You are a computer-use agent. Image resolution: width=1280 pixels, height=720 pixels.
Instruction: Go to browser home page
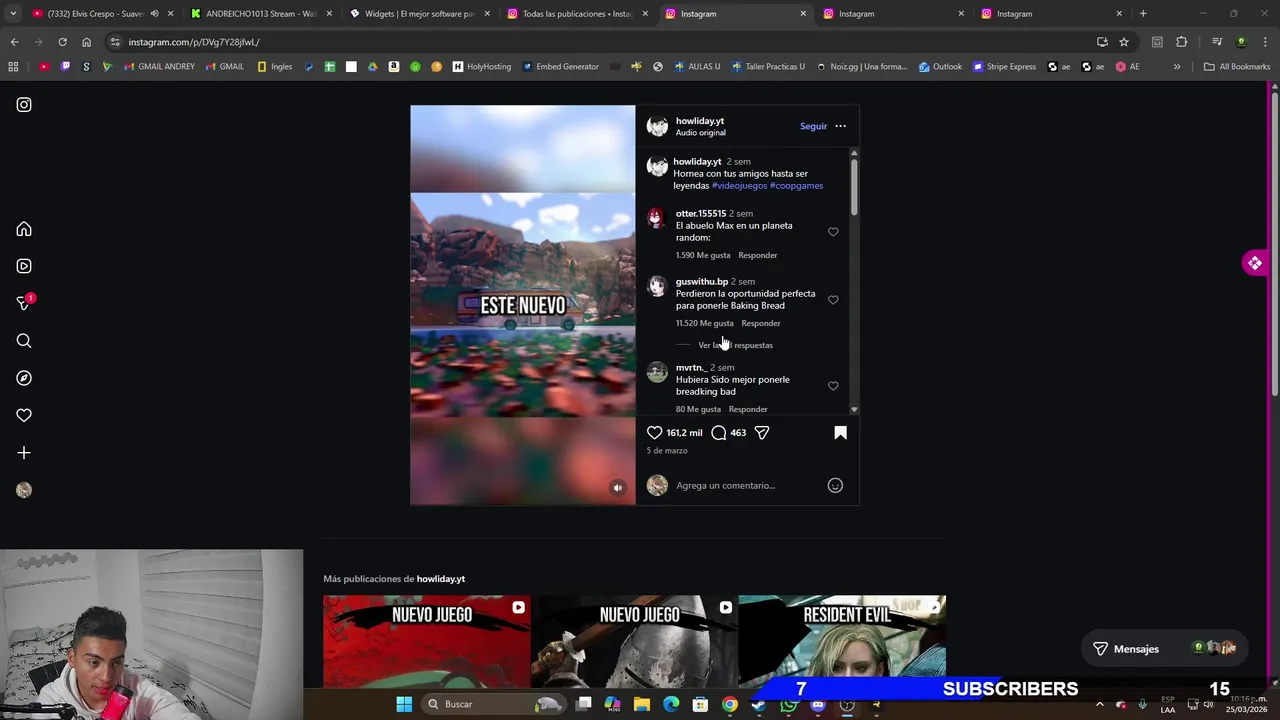coord(86,42)
